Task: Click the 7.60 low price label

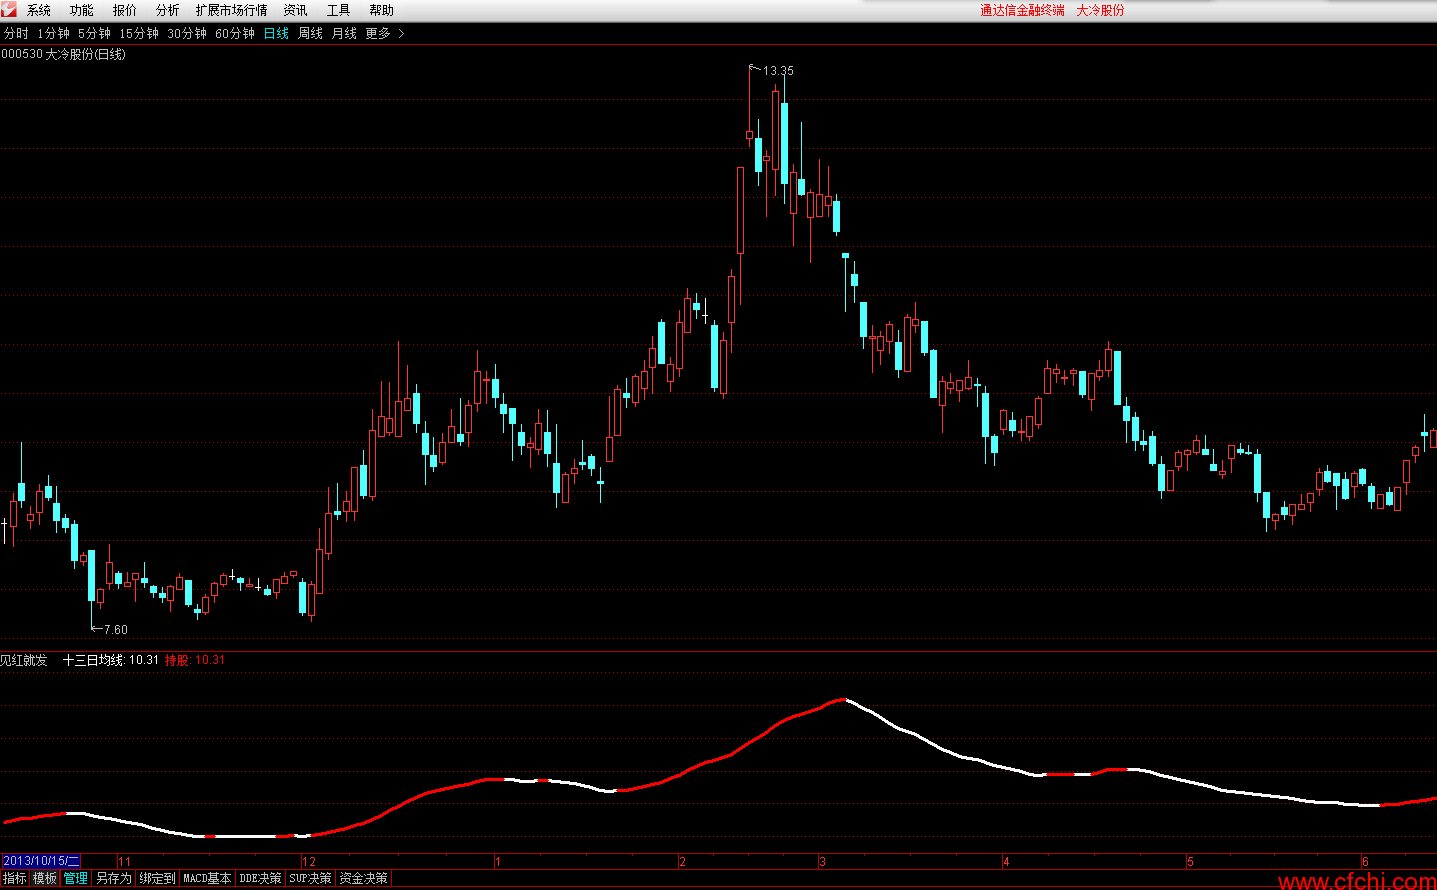Action: [116, 630]
